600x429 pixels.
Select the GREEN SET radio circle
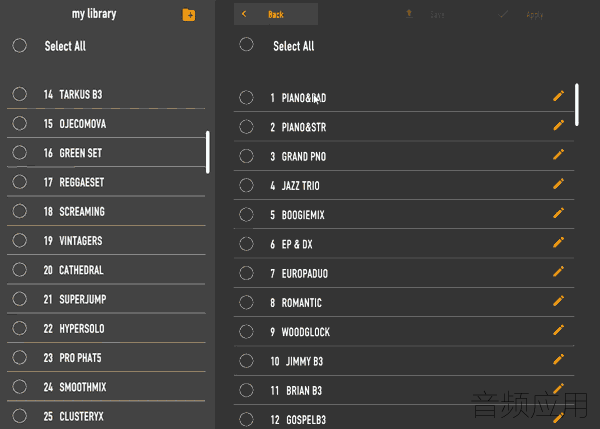(19, 153)
